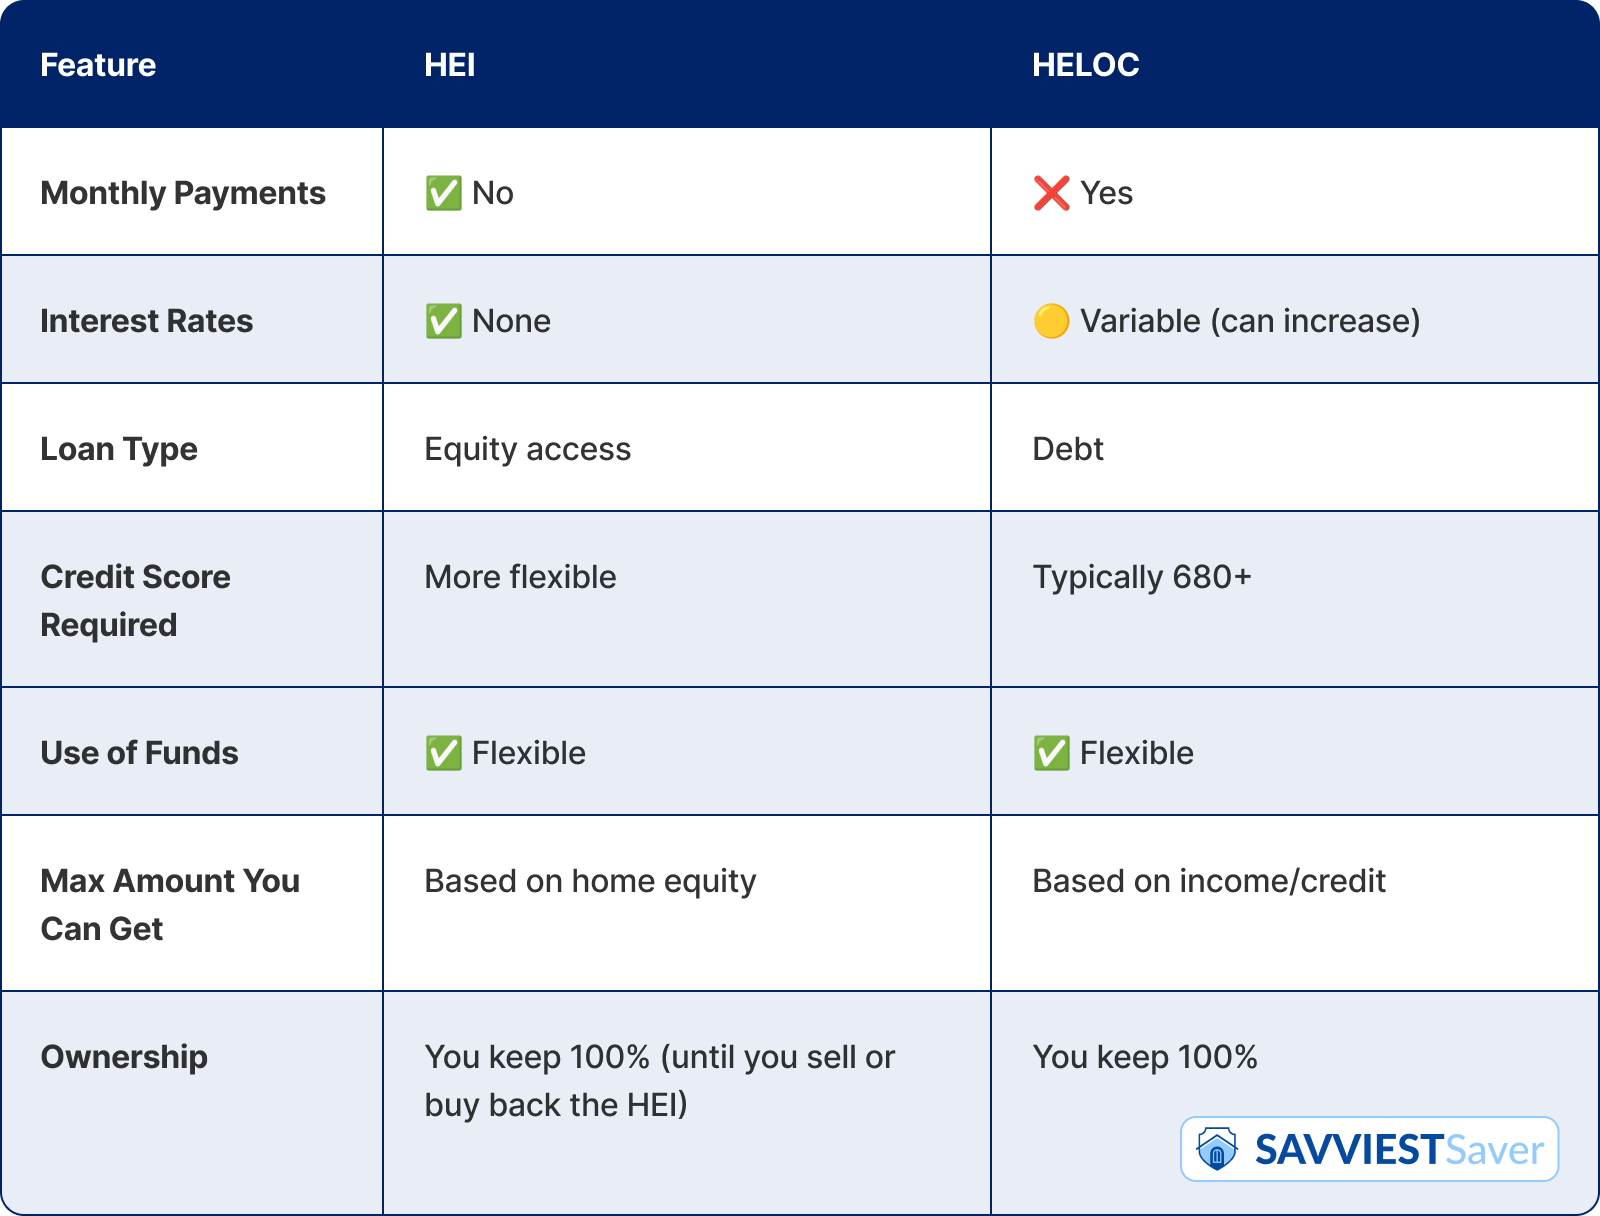1600x1216 pixels.
Task: Click the "Equity access" cell text
Action: [x=527, y=449]
